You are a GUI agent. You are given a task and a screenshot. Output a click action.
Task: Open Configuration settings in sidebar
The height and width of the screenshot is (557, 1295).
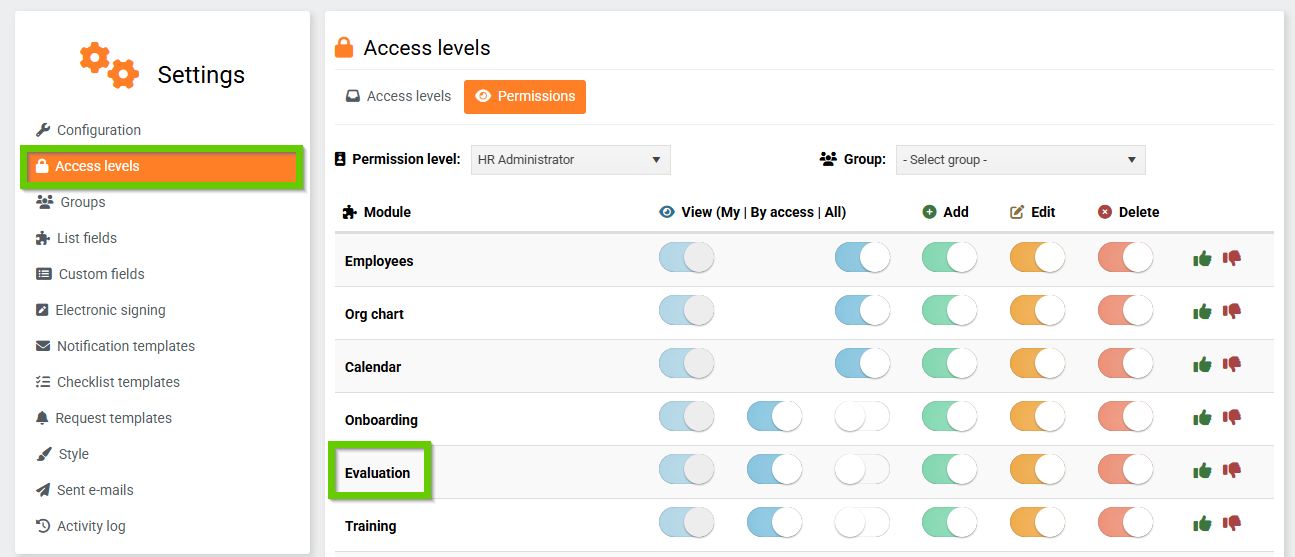point(98,130)
